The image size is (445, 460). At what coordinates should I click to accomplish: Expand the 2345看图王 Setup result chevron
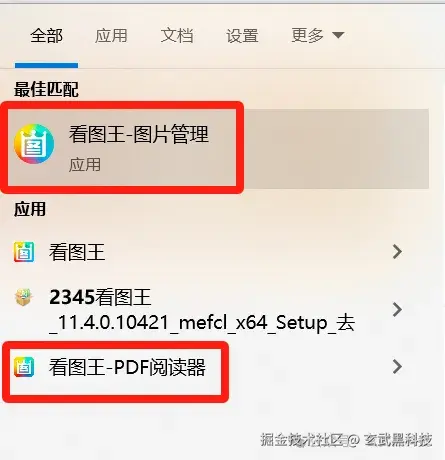pos(397,309)
